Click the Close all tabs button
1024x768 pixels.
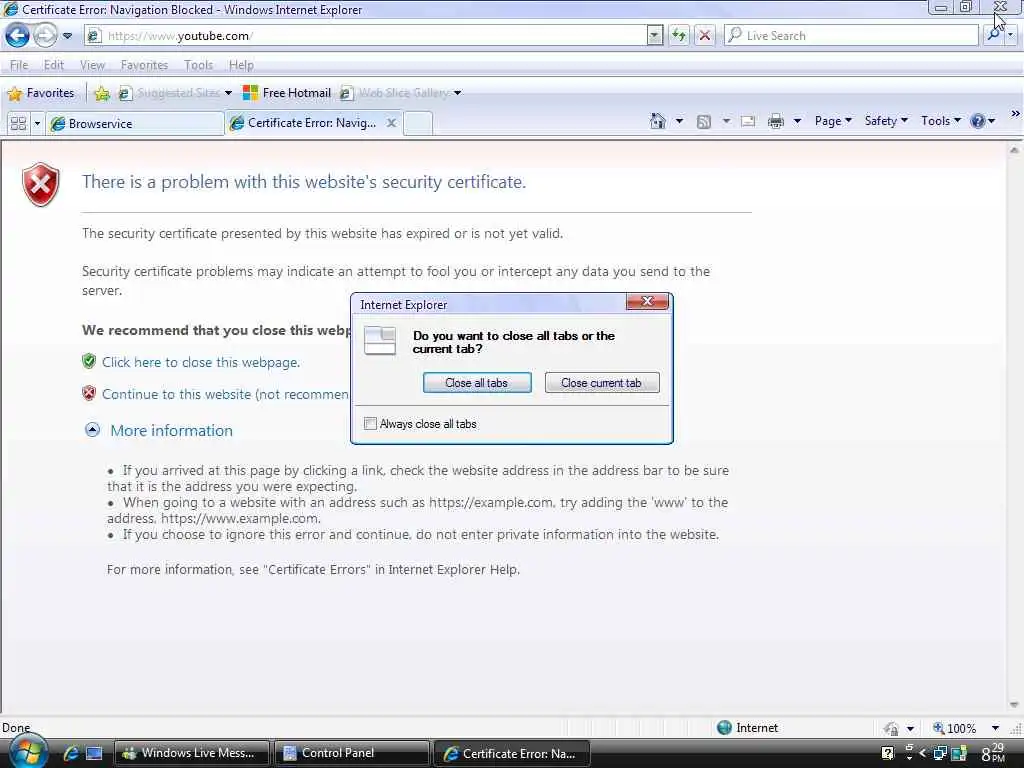tap(477, 383)
